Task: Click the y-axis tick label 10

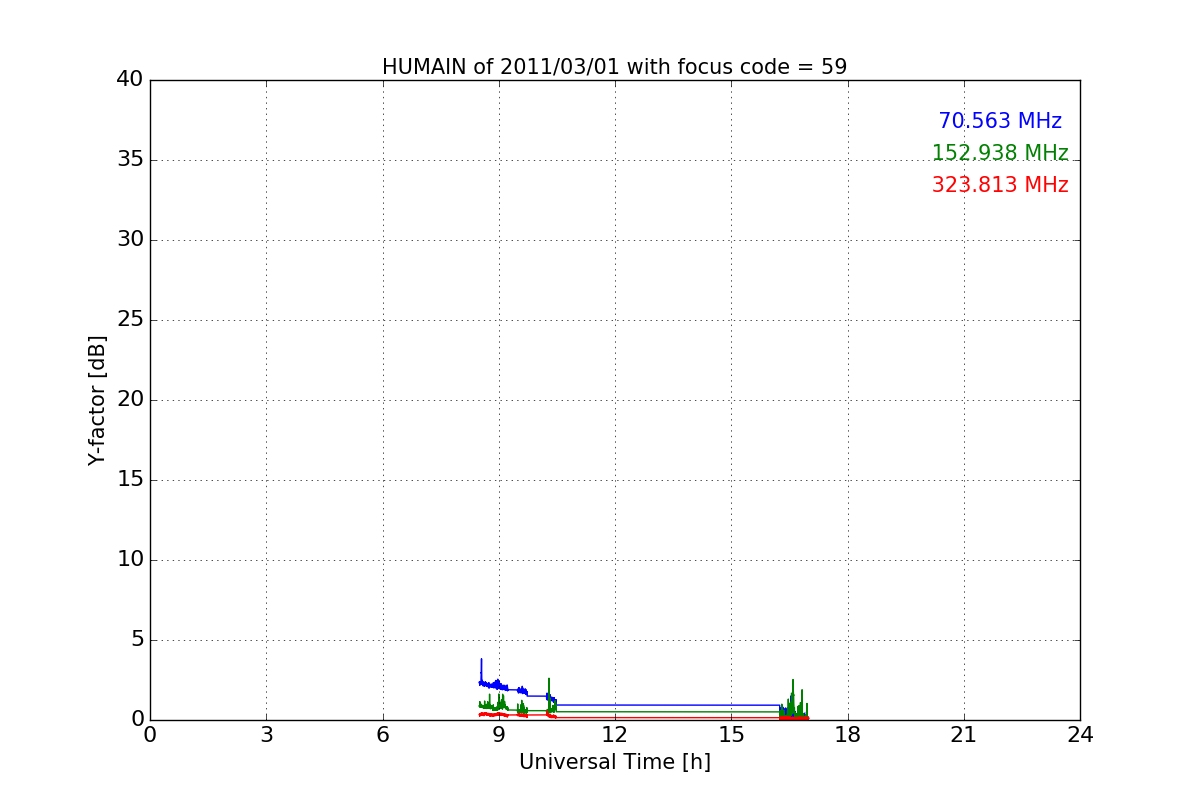Action: pos(130,560)
